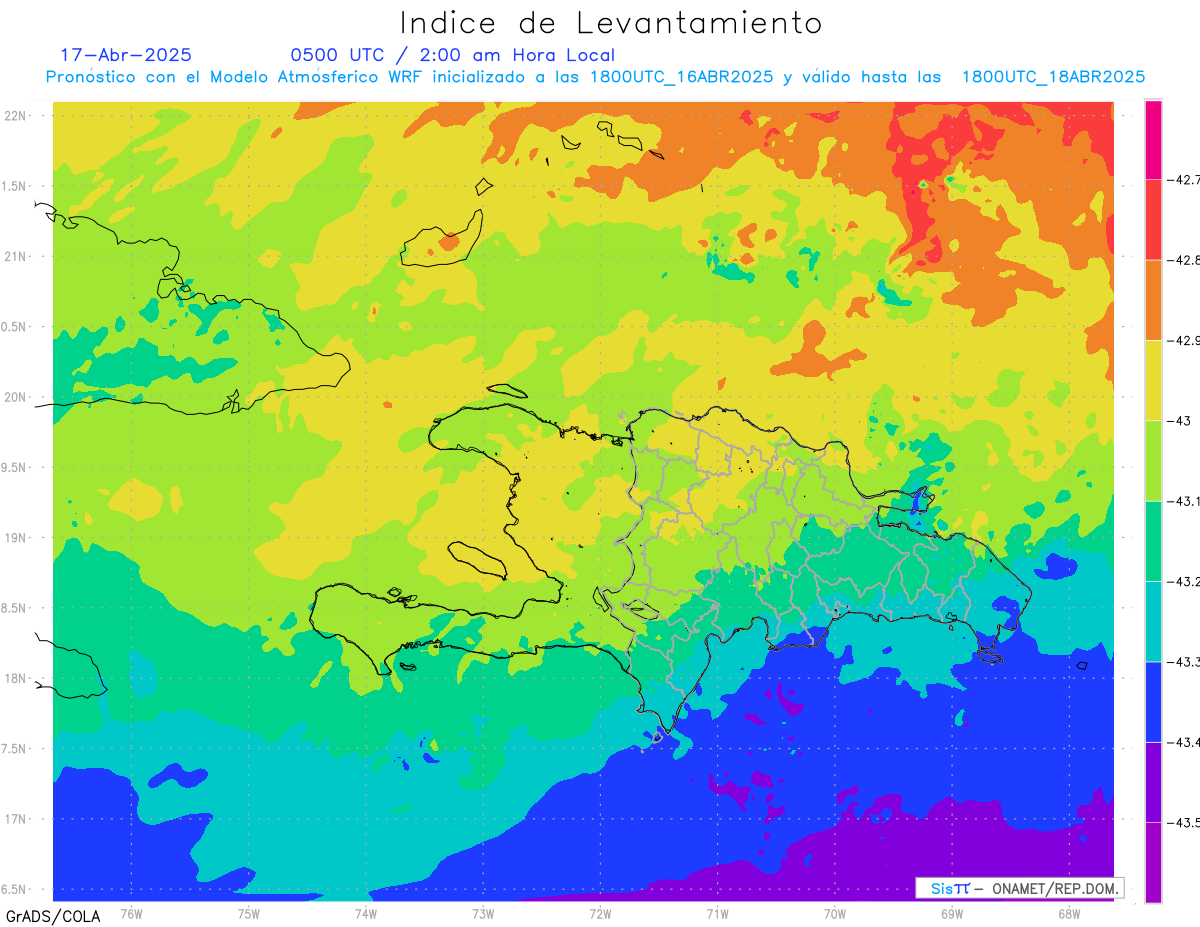Screen dimensions: 1200x927
Task: Click the '-43.1' scale label
Action: [x=1183, y=501]
